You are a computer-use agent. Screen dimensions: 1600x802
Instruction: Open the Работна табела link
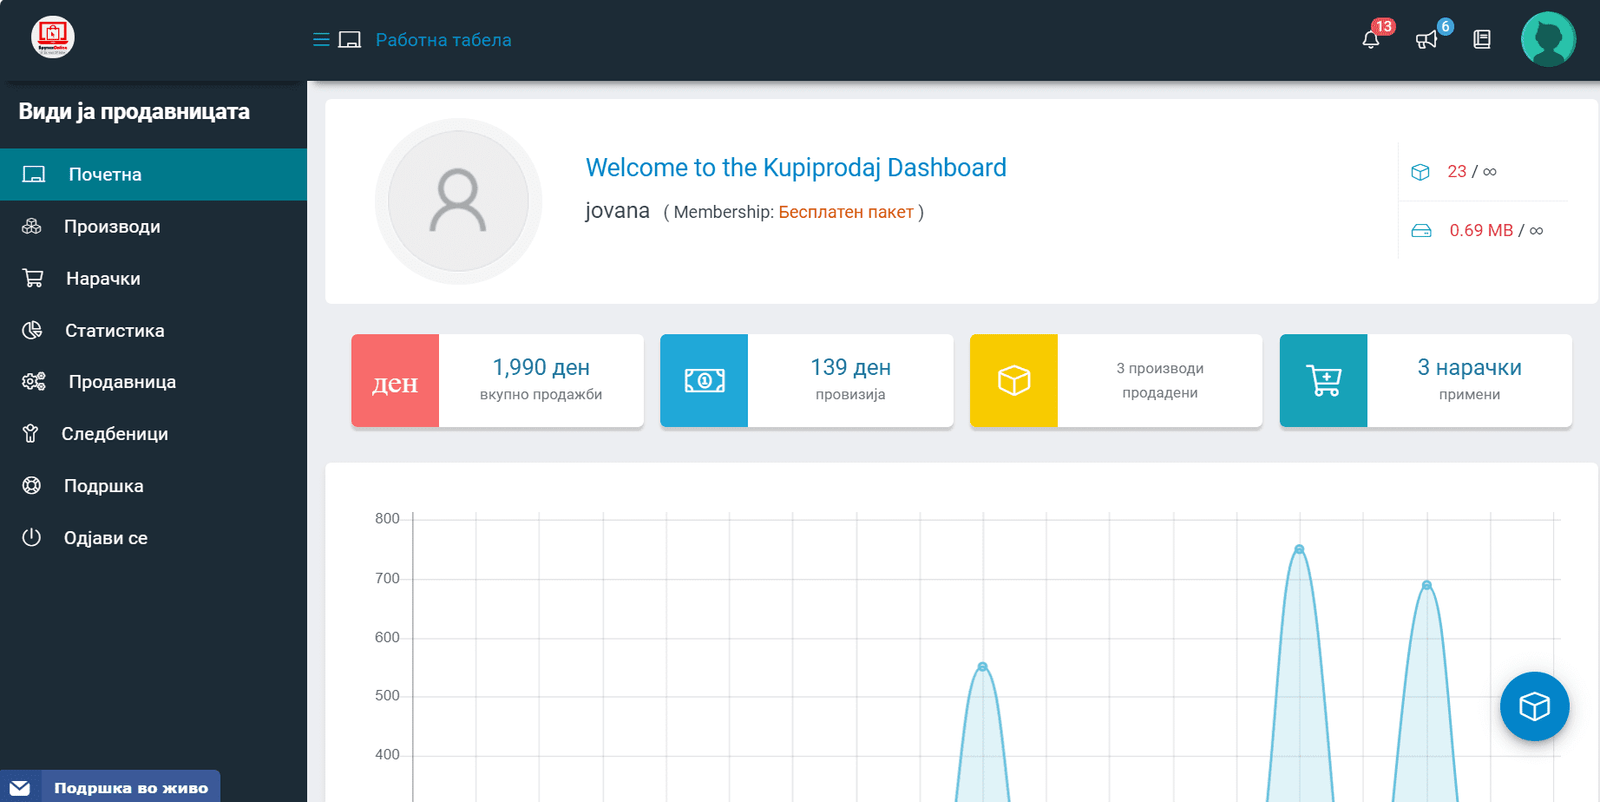(443, 40)
